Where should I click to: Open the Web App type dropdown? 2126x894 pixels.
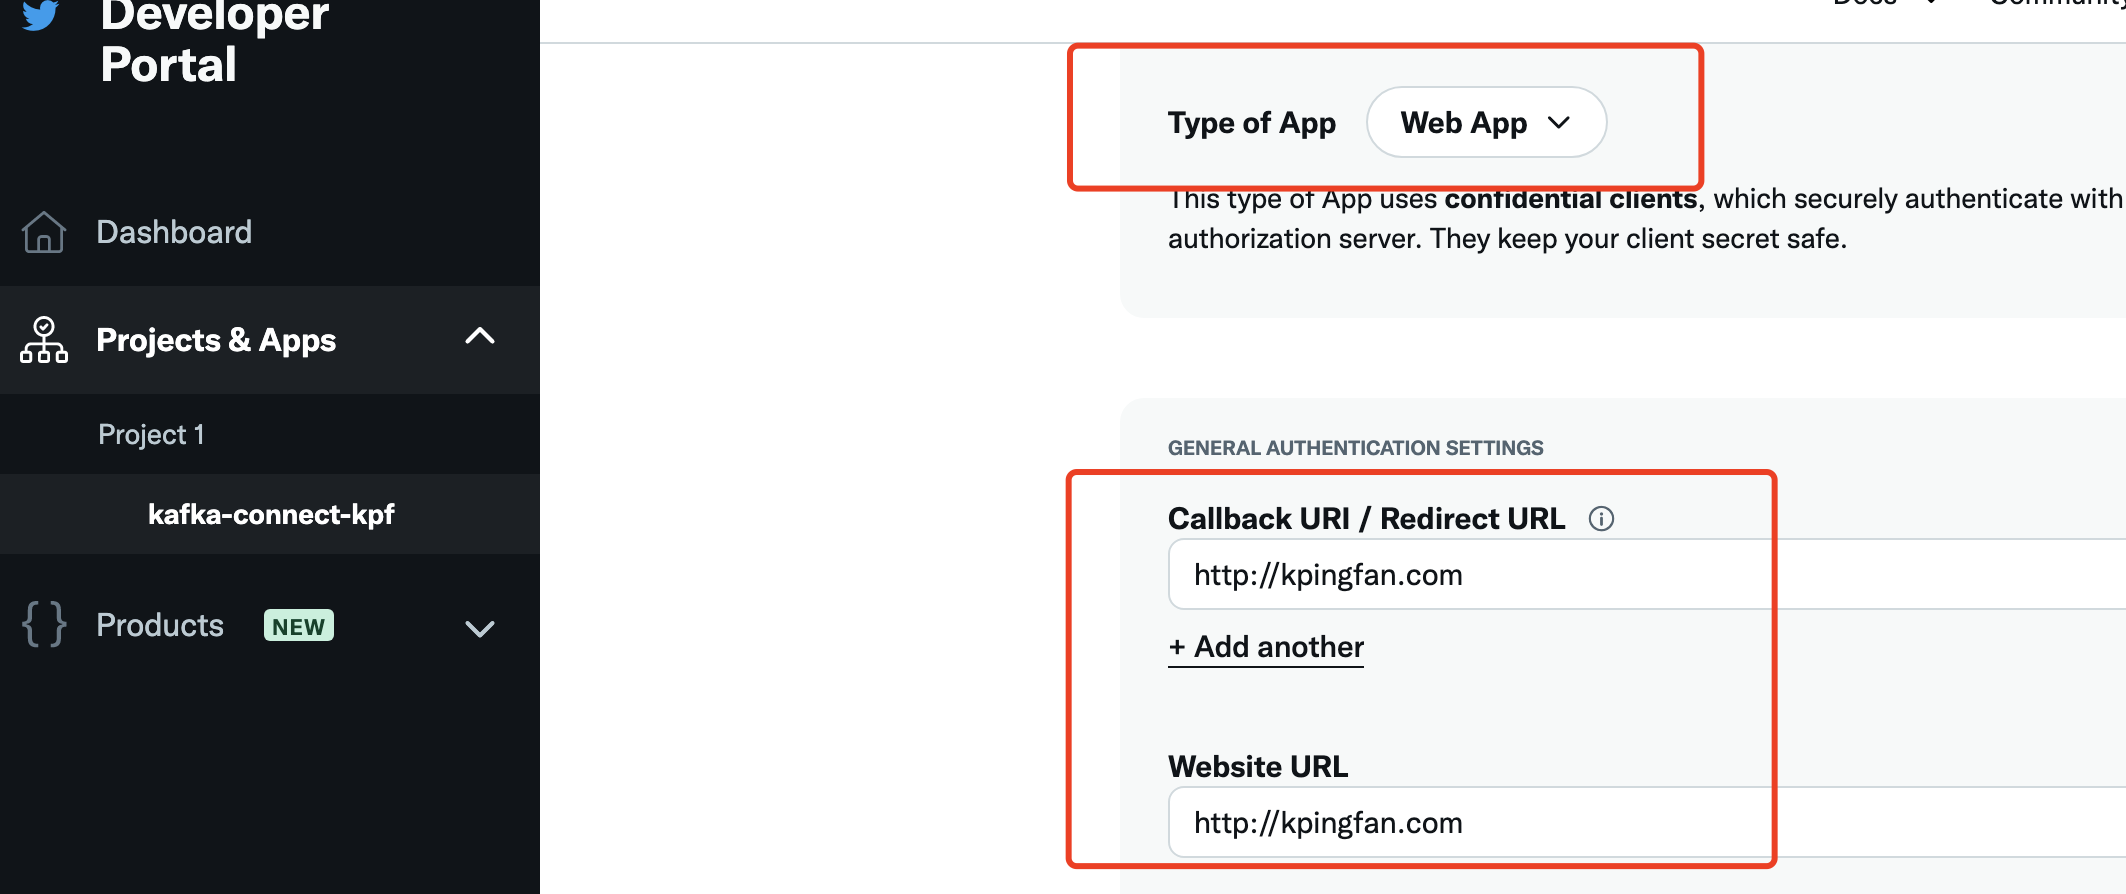tap(1486, 122)
